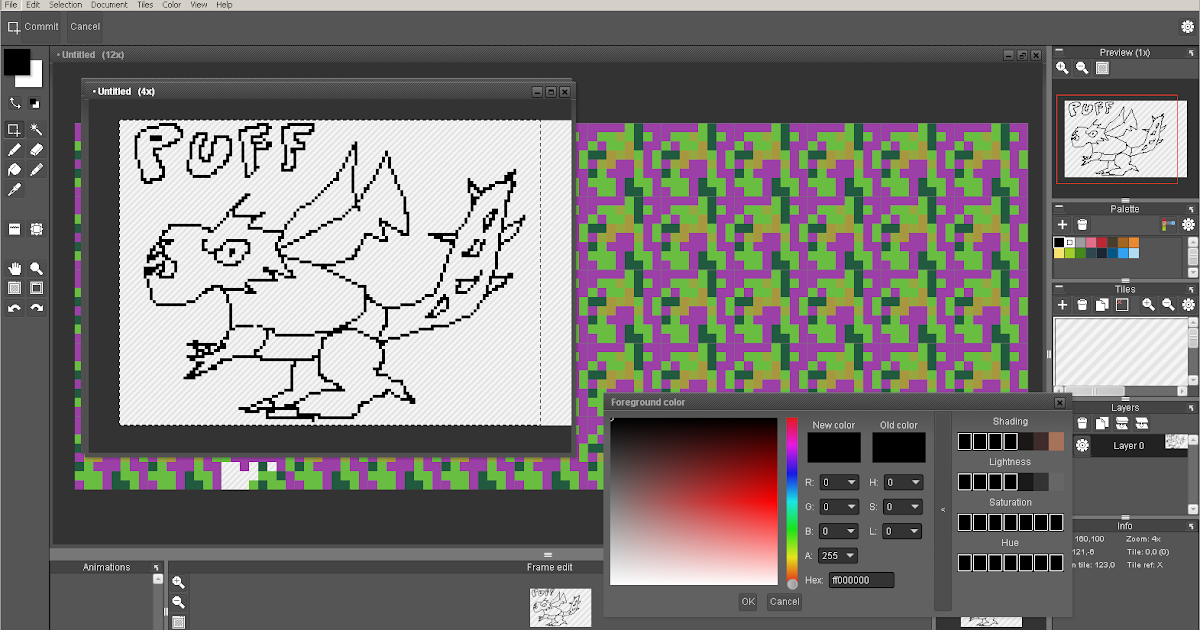Click the Undo arrow in toolbox
Screen dimensions: 1200x630
[14, 308]
